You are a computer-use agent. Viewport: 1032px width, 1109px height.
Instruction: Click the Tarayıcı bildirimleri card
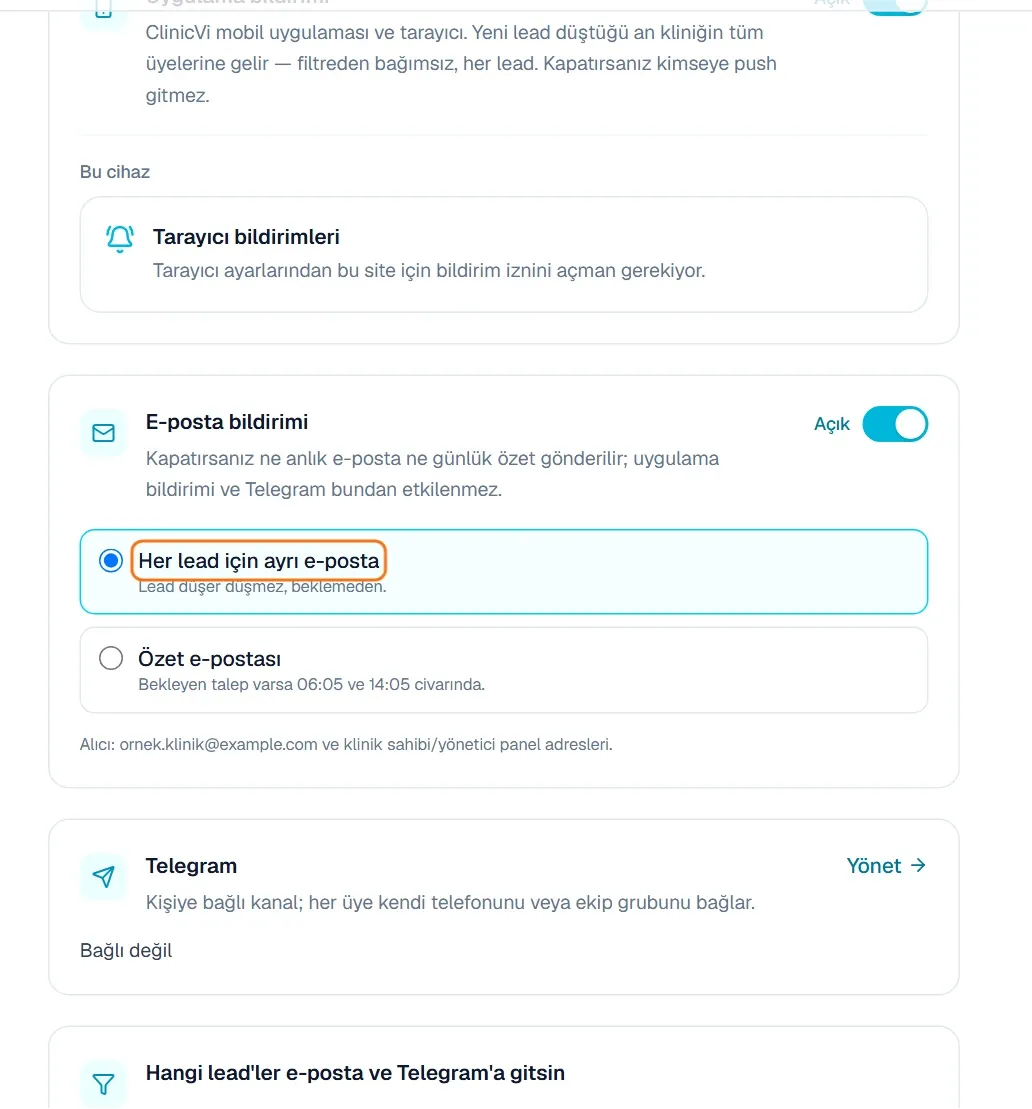504,255
